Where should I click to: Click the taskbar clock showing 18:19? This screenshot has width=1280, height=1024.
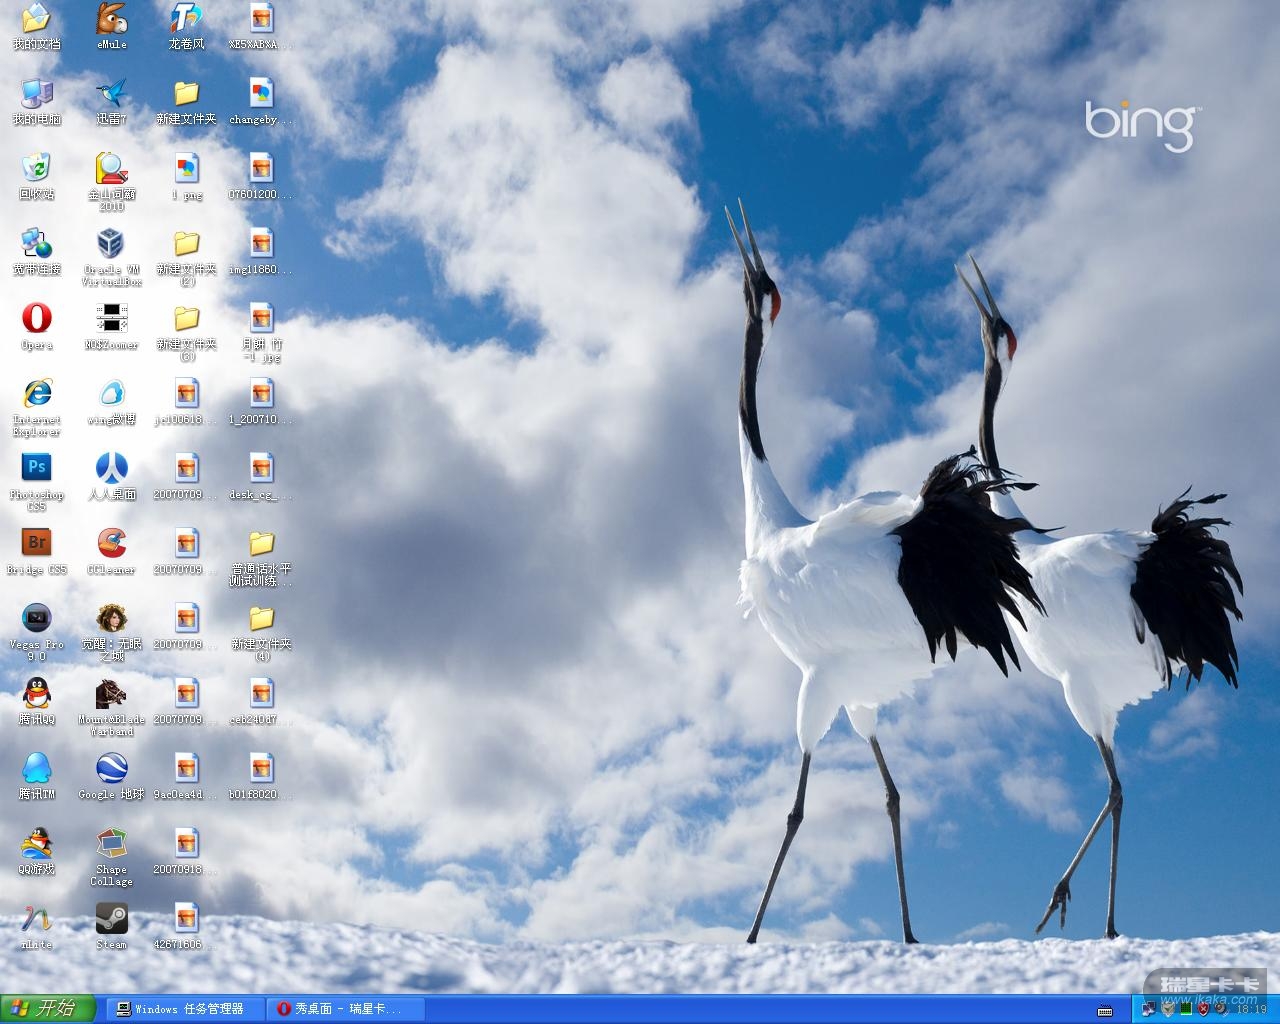(x=1251, y=1009)
